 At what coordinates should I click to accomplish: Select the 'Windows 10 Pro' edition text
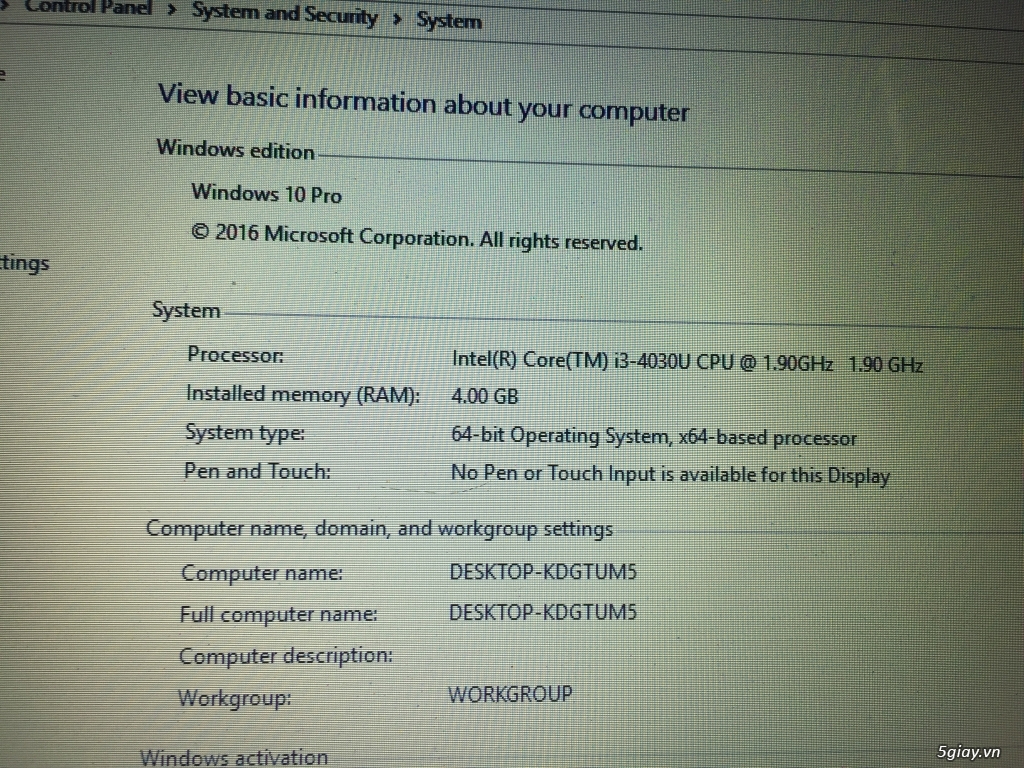[266, 194]
